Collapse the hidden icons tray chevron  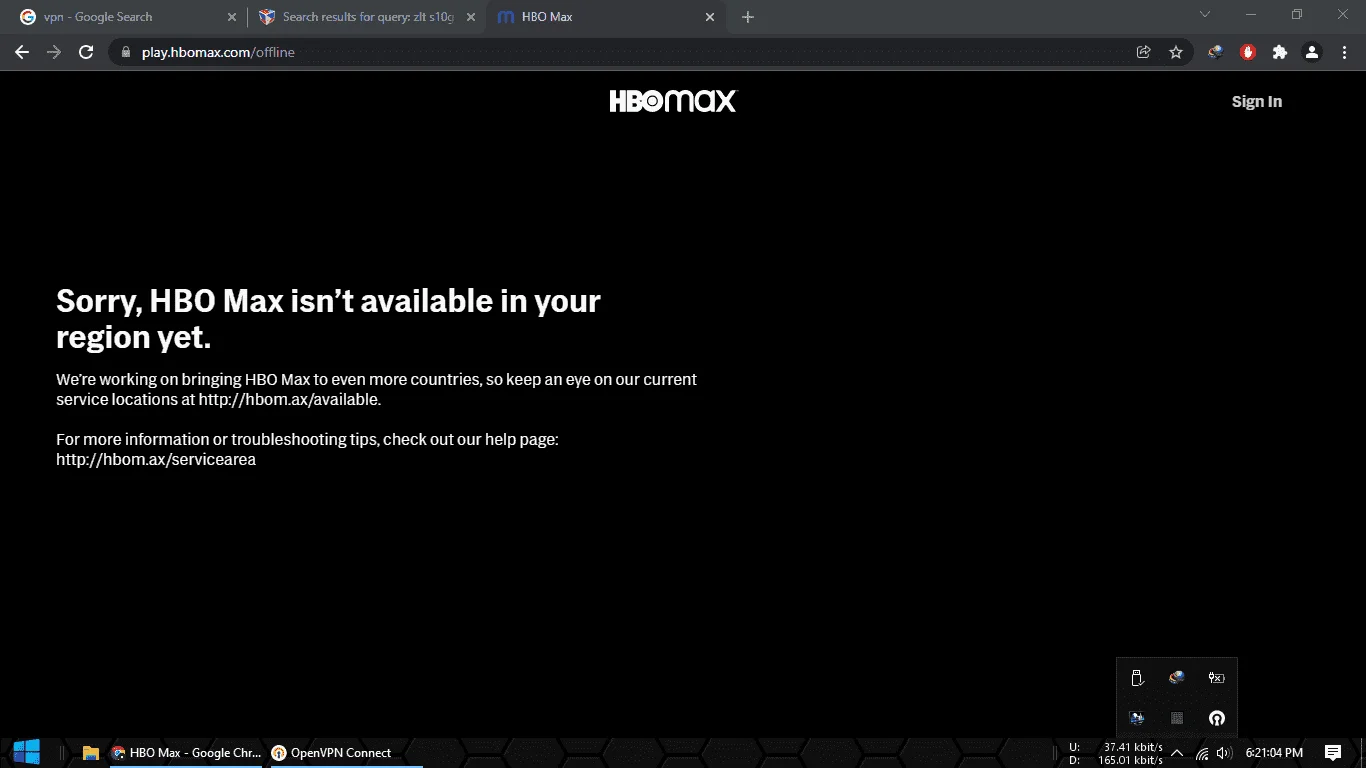click(1177, 753)
